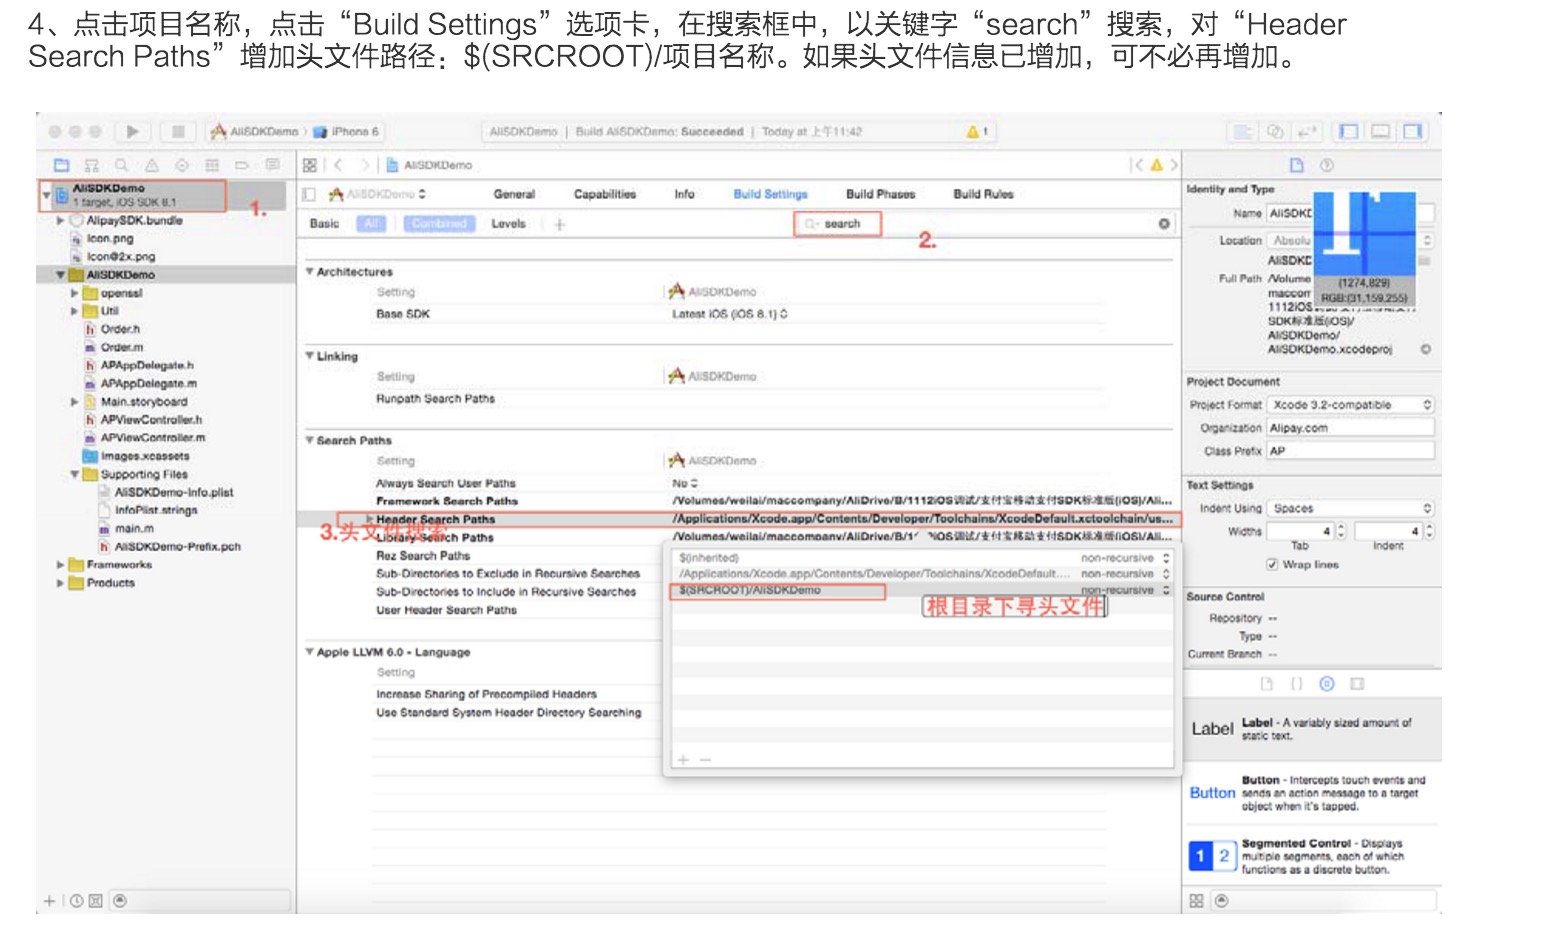
Task: Open the Report navigator speech-bubble icon
Action: pyautogui.click(x=272, y=165)
